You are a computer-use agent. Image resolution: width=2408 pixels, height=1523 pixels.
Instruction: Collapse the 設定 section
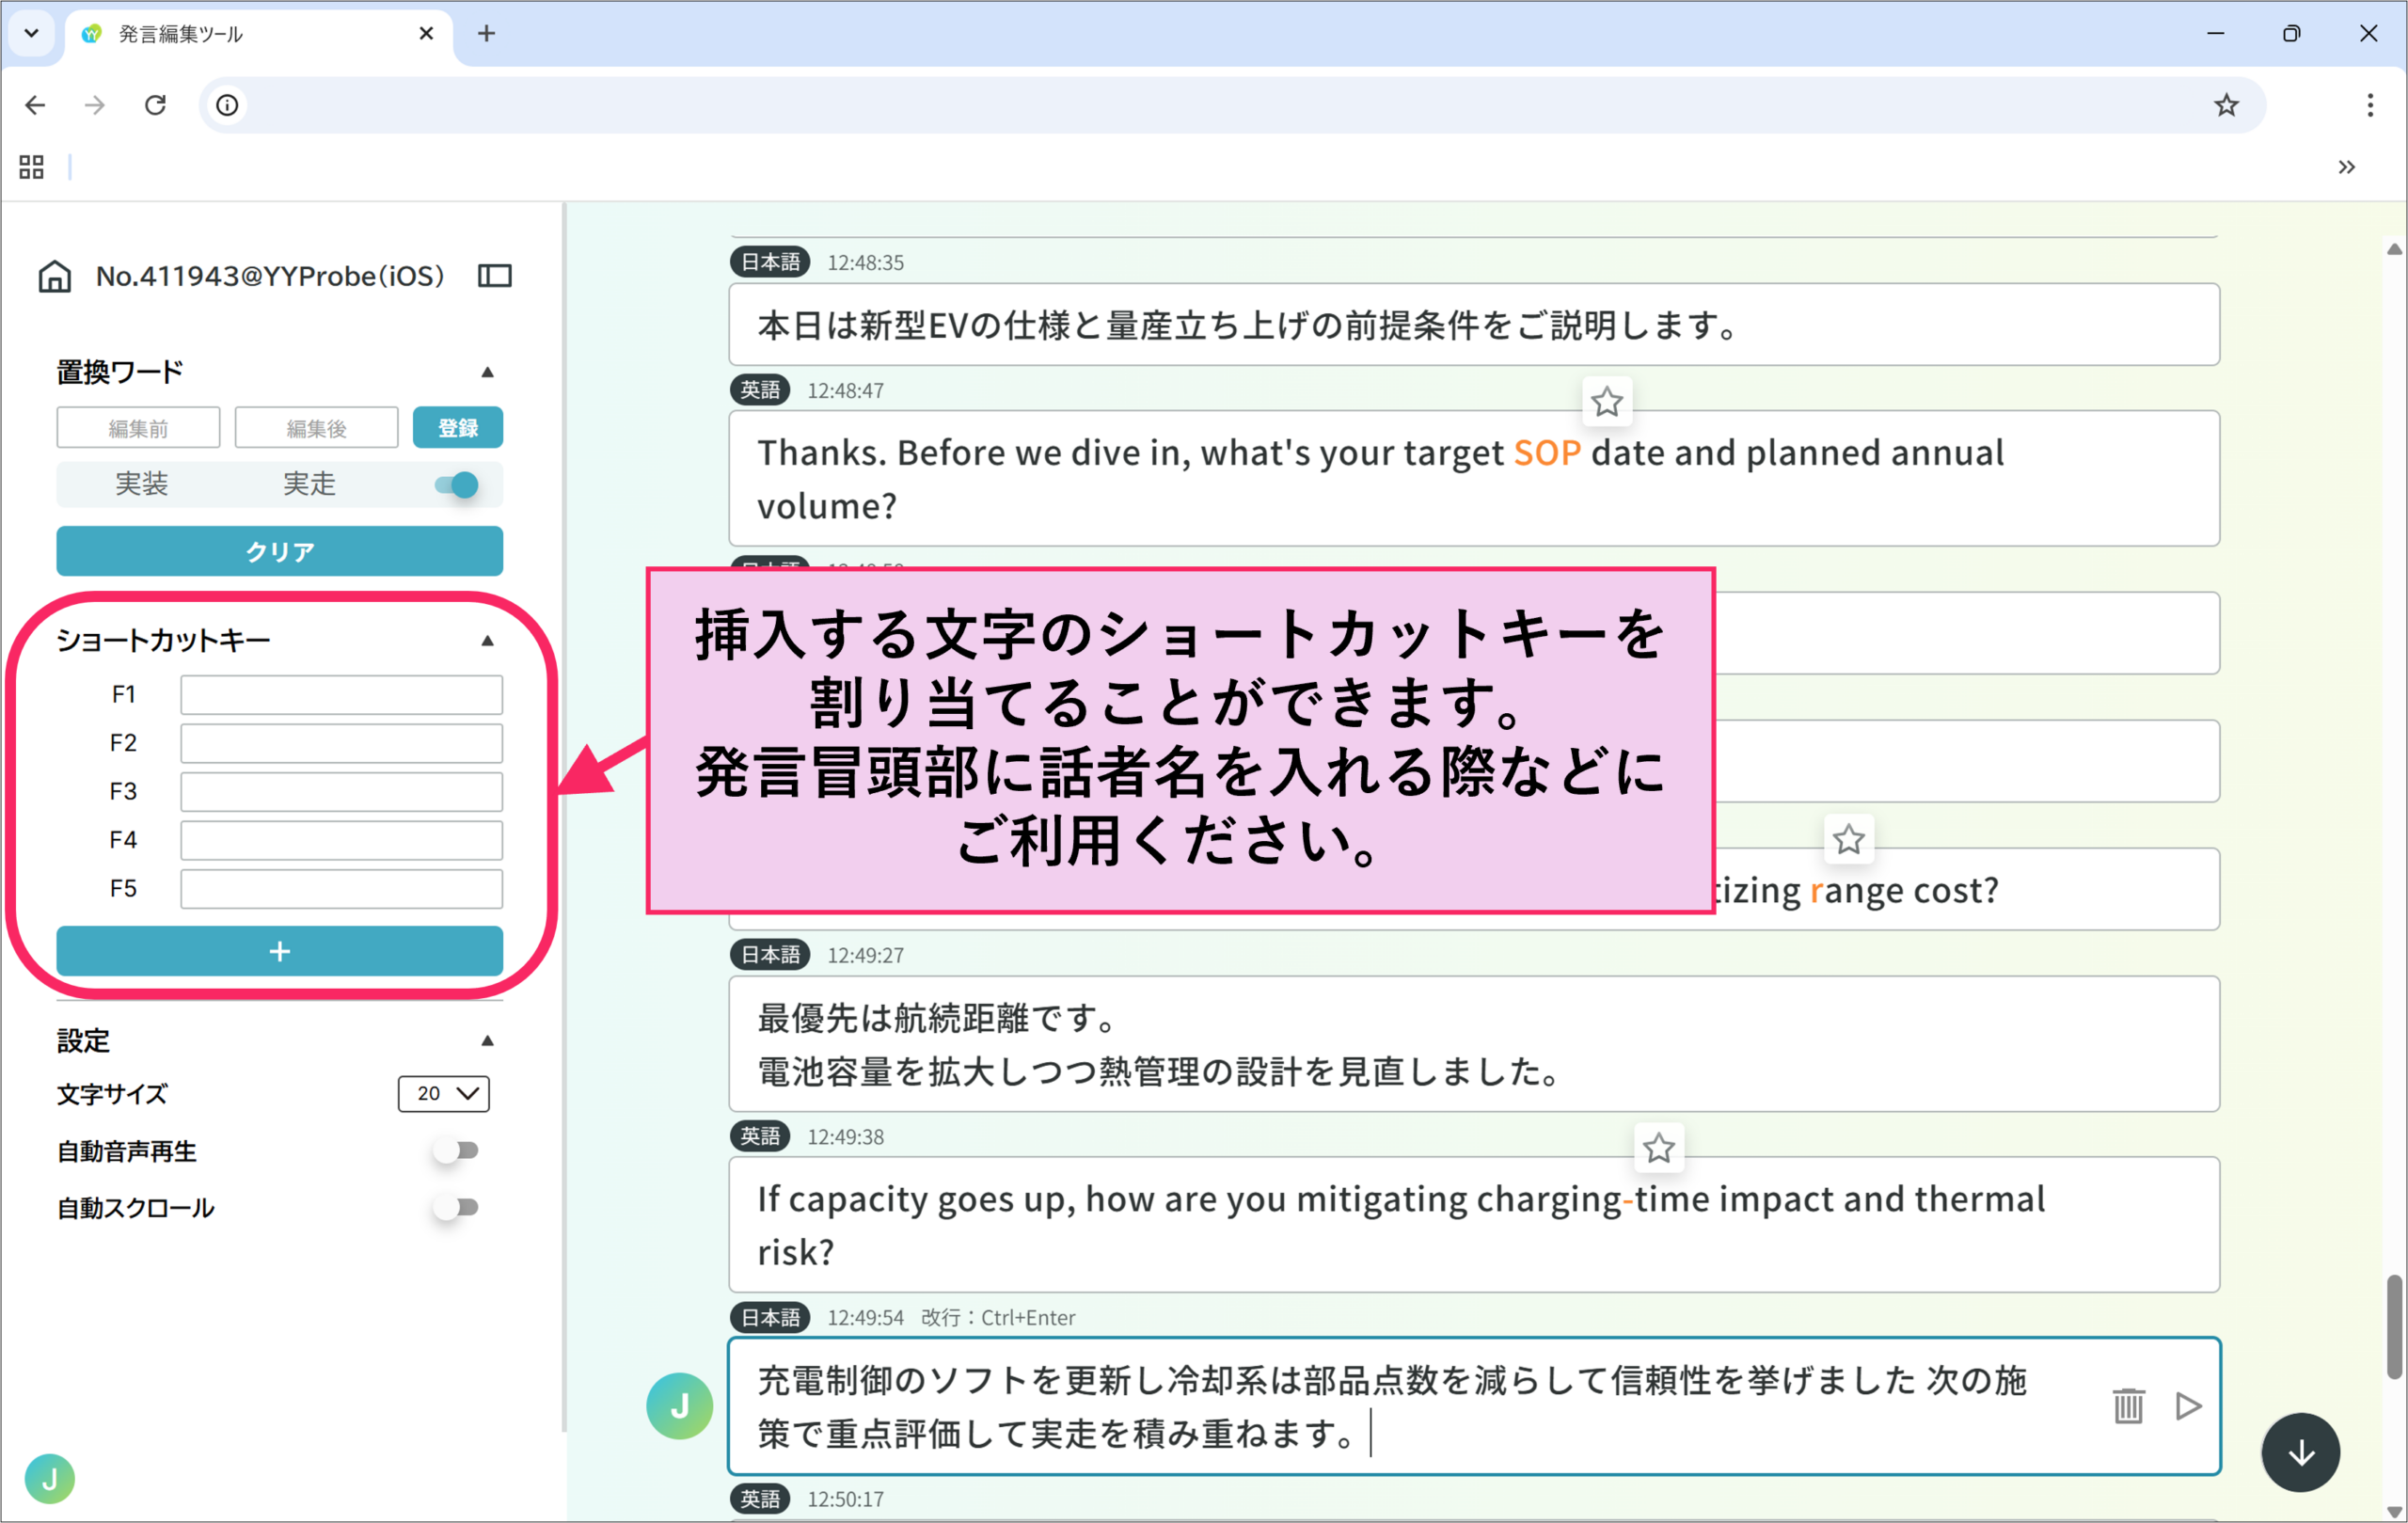coord(487,1041)
